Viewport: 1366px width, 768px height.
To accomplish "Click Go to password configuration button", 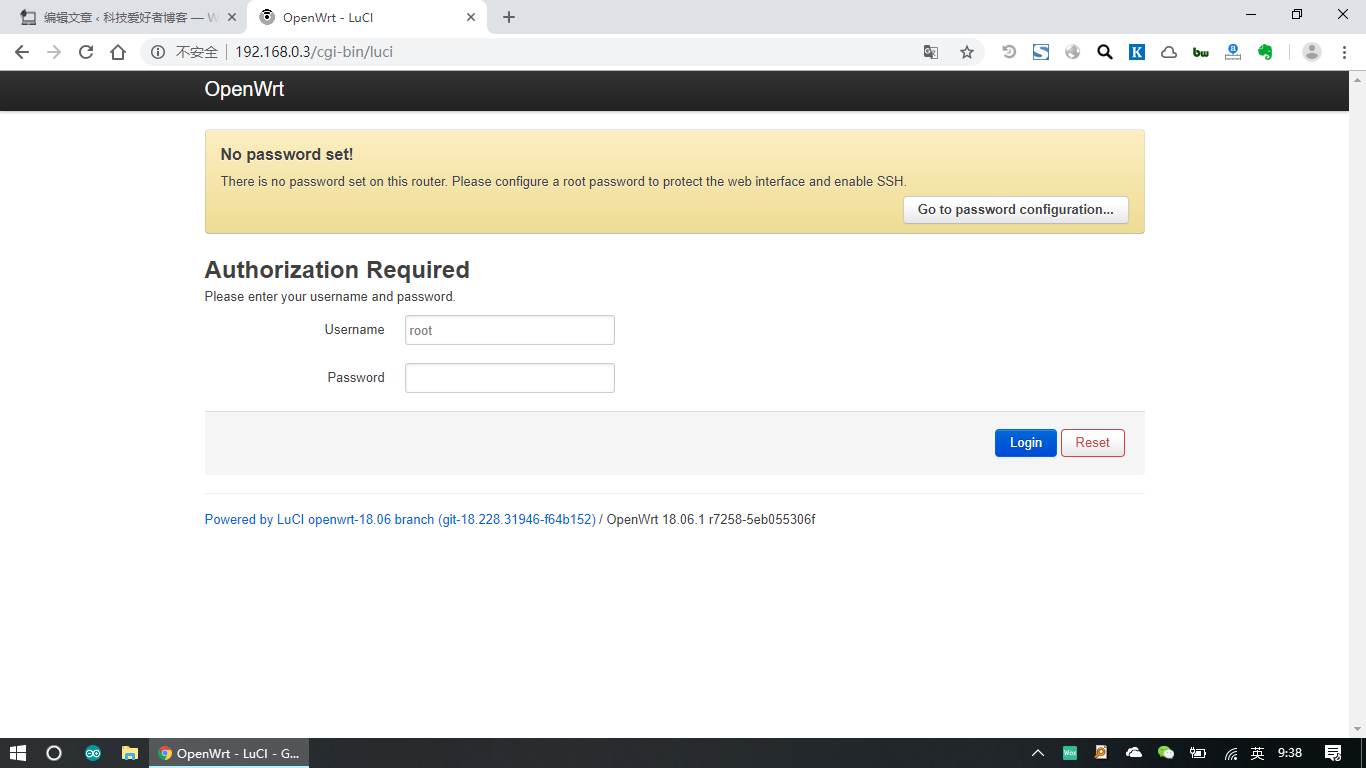I will (1015, 210).
